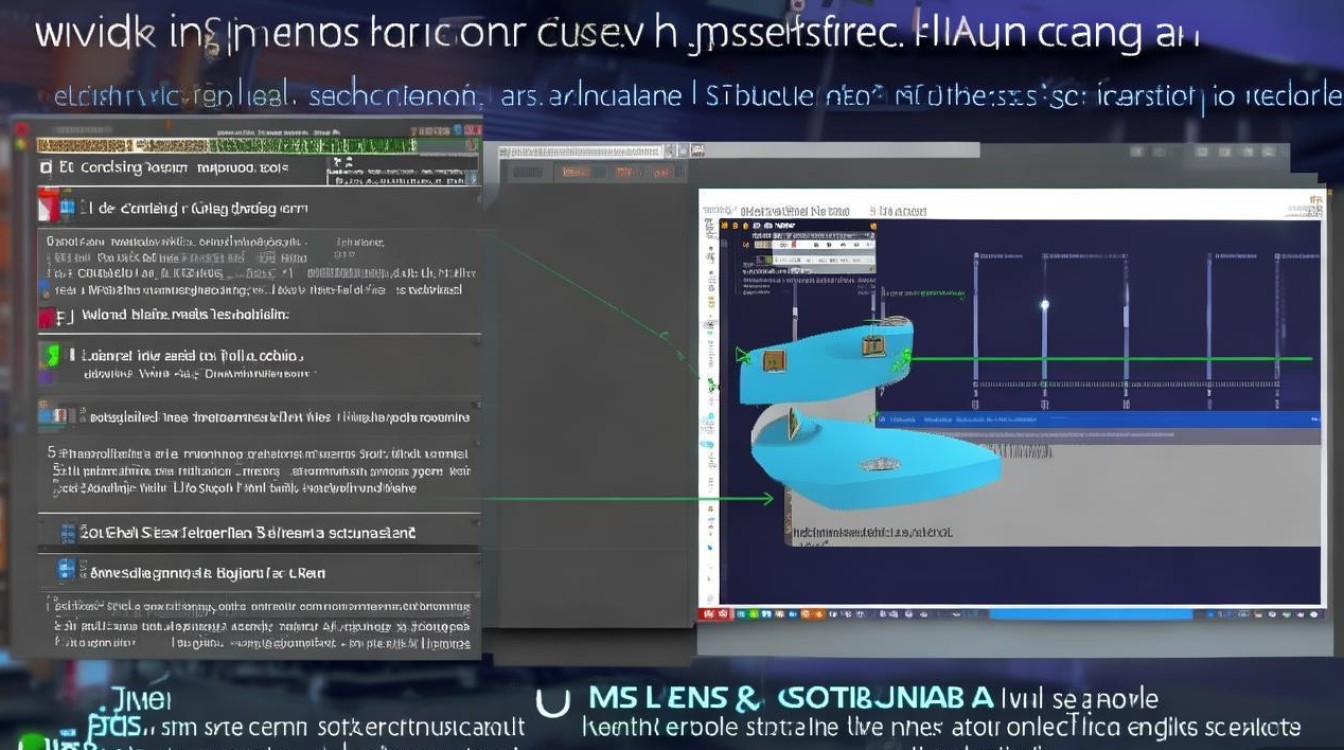This screenshot has width=1344, height=750.
Task: Select the second tab label in white title bar
Action: (x=898, y=212)
